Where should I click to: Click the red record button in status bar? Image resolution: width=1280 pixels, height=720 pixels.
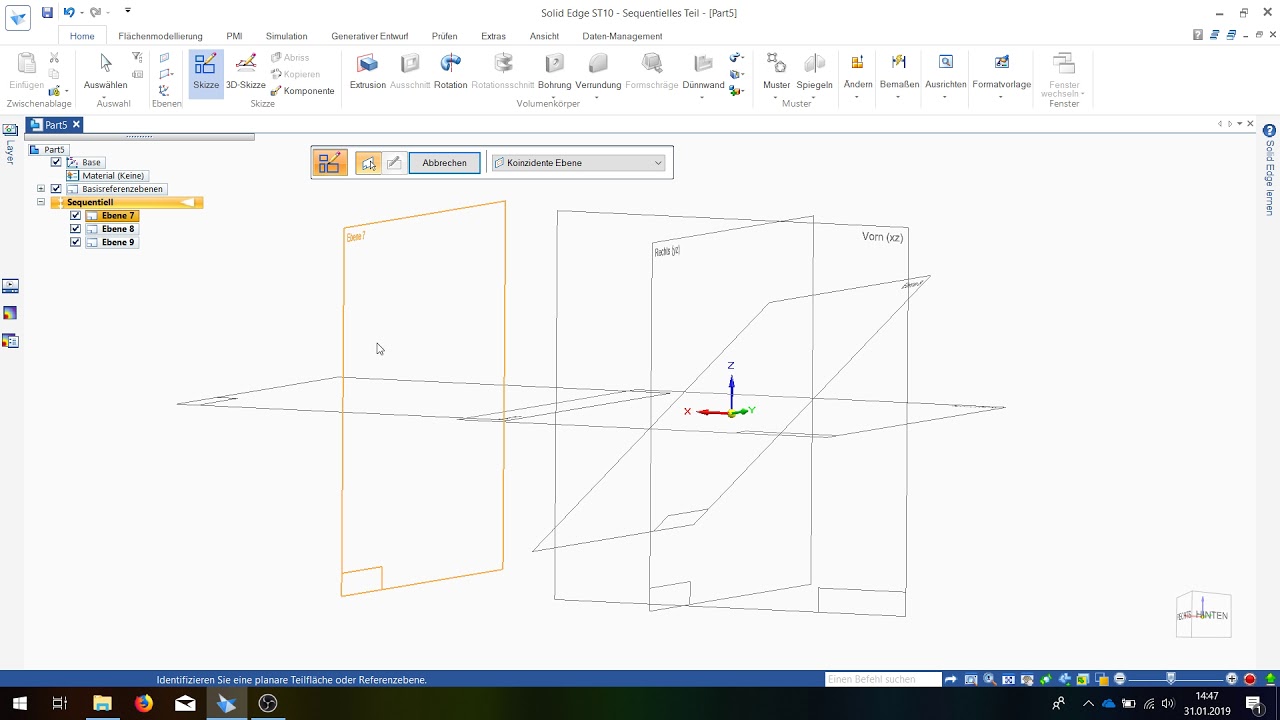(x=1250, y=679)
